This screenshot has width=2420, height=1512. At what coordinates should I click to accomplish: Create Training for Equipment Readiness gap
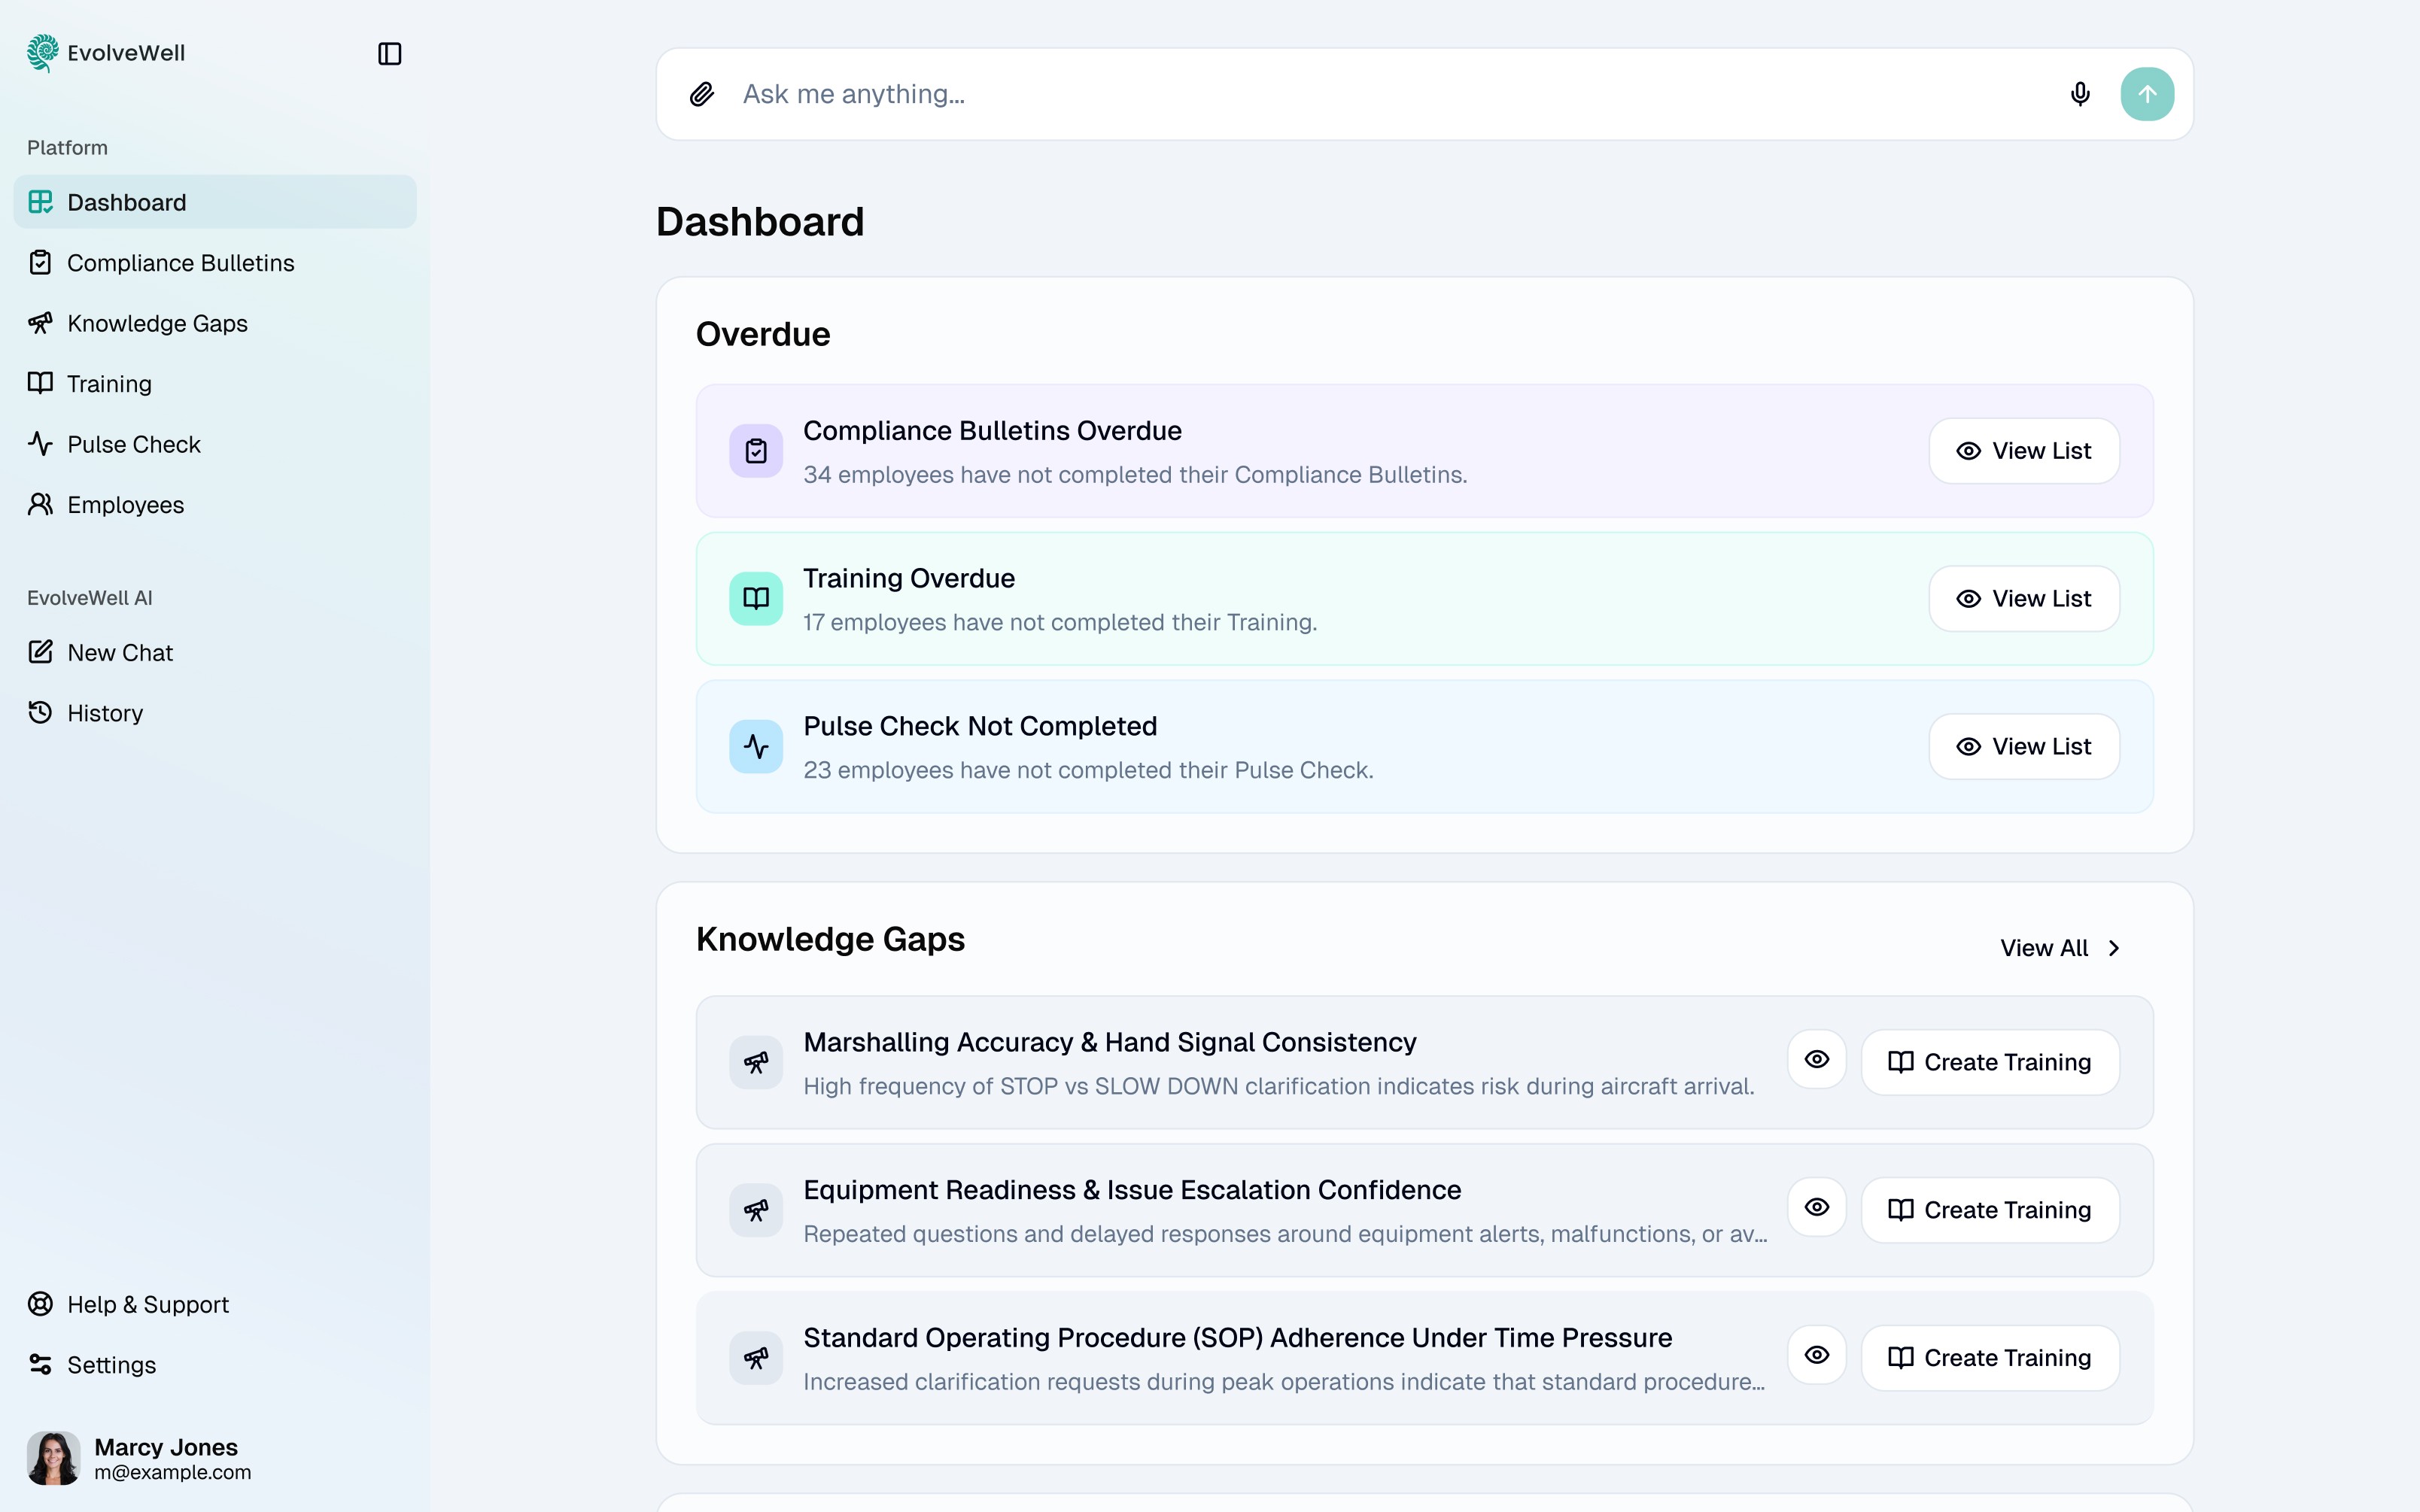point(1988,1209)
